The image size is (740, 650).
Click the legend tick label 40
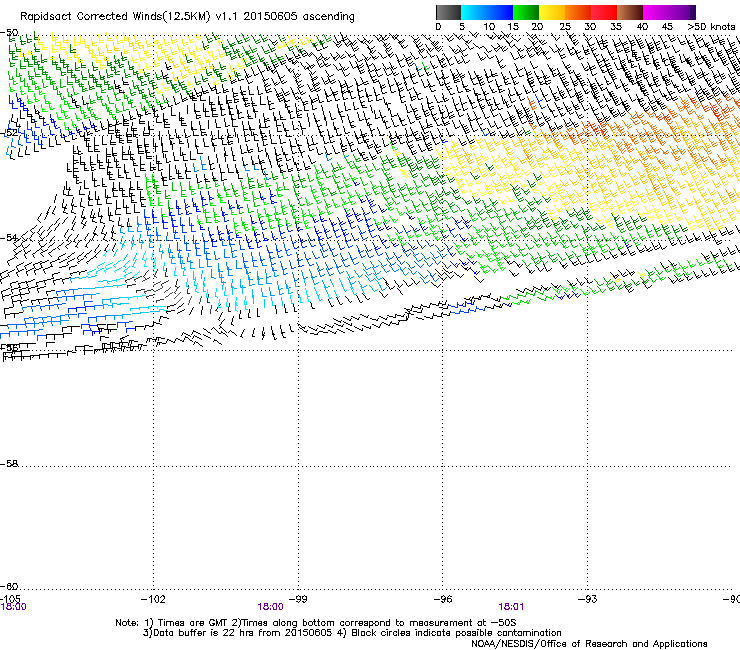pyautogui.click(x=642, y=27)
